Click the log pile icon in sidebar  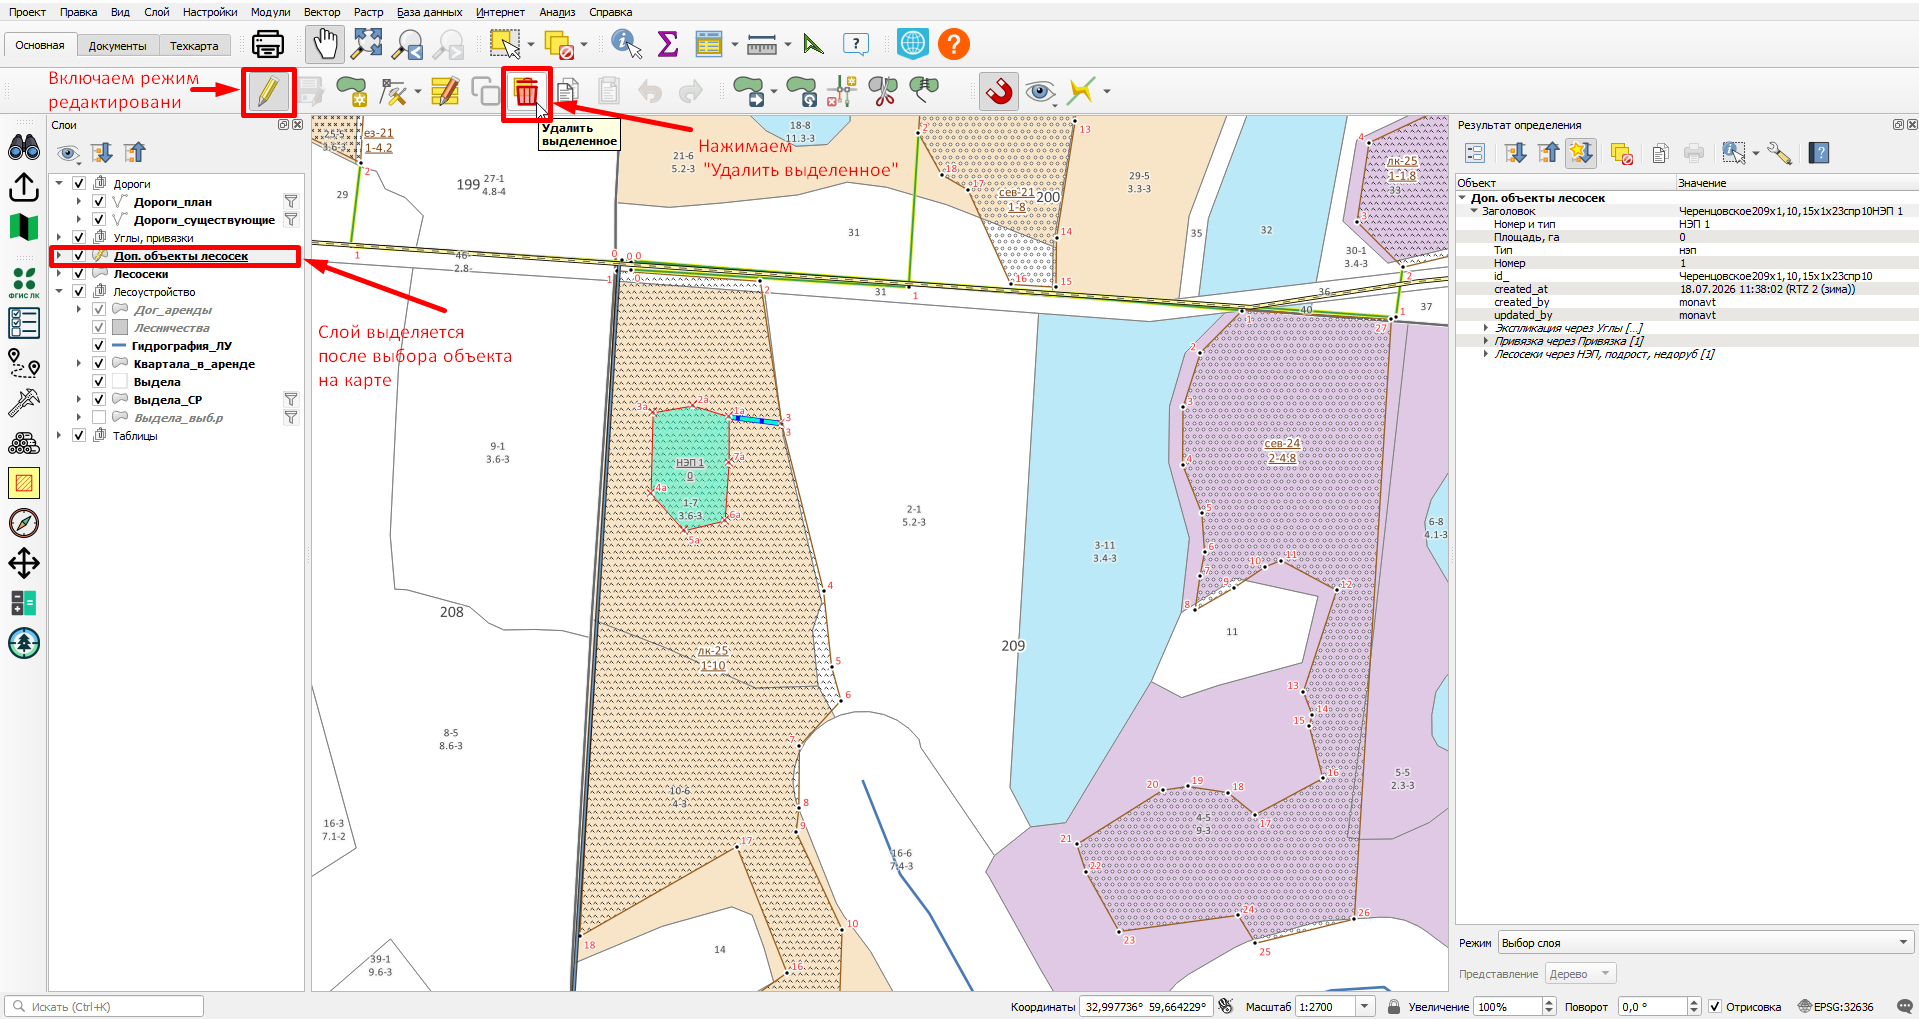click(24, 443)
